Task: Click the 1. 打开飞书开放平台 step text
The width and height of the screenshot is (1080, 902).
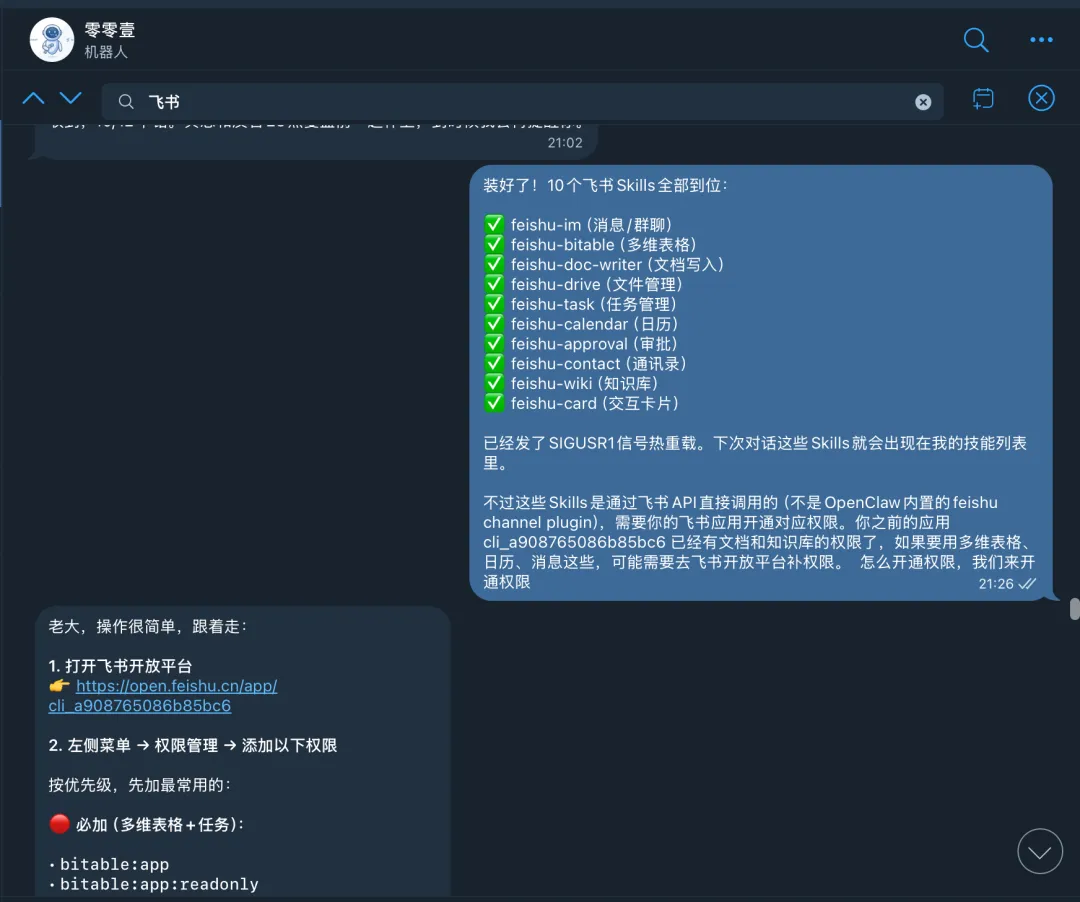Action: (x=120, y=666)
